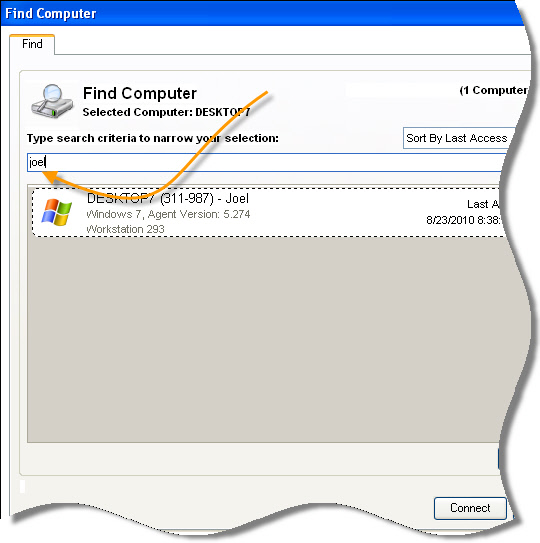
Task: Open the Sort By Last Access dropdown
Action: (459, 138)
